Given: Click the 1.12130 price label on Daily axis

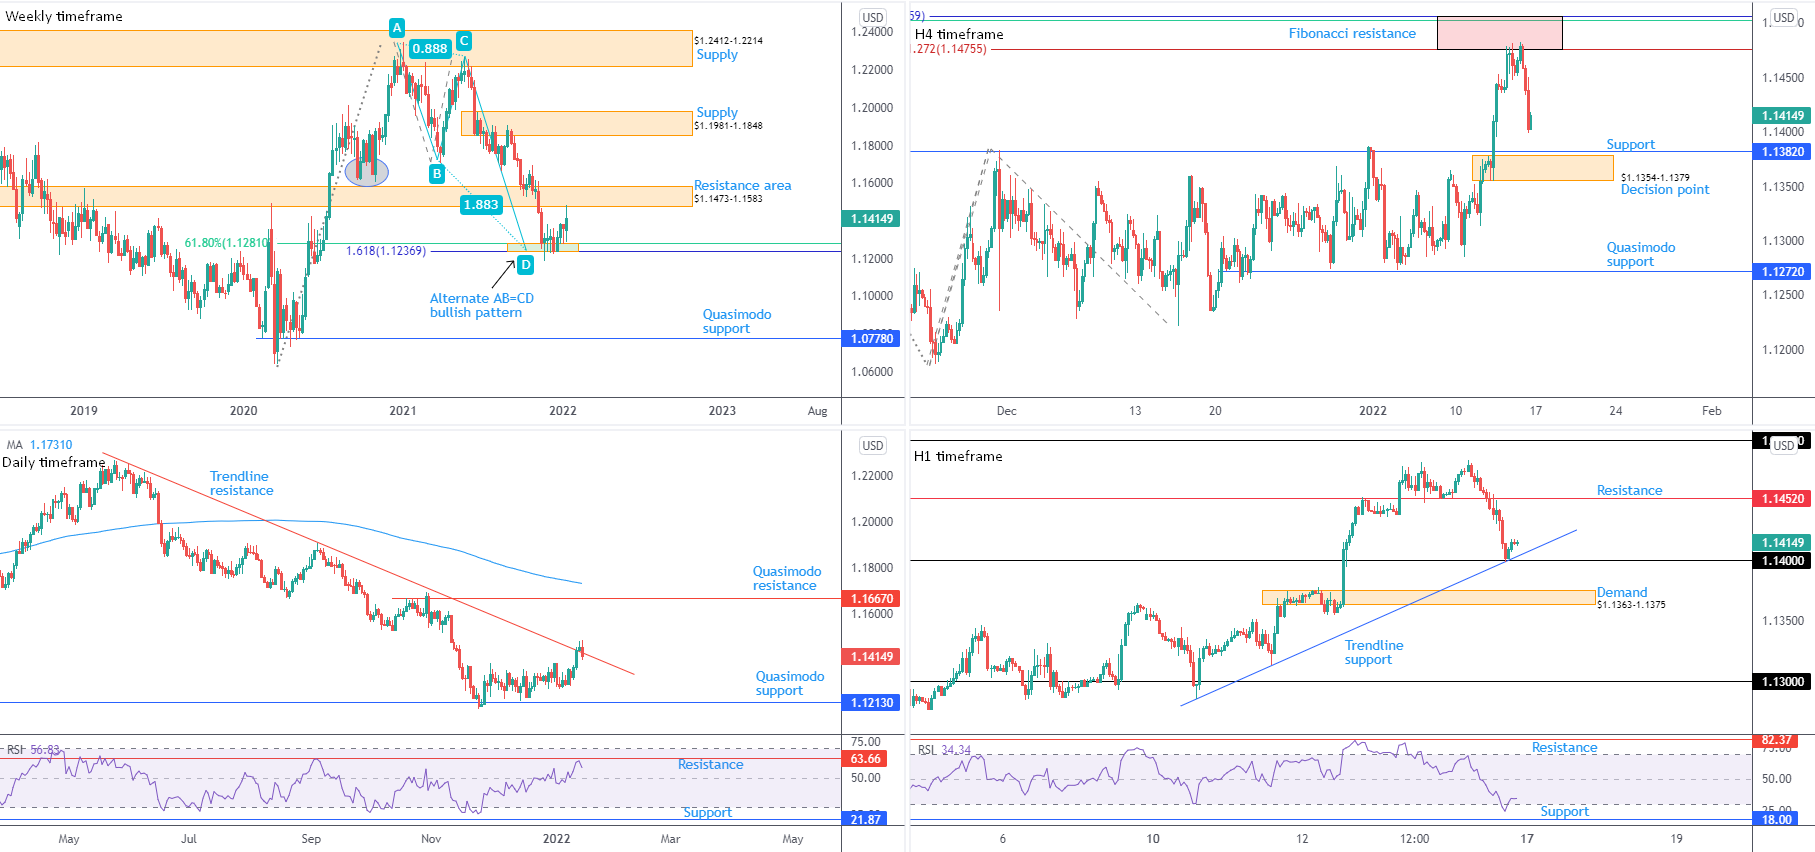Looking at the screenshot, I should [x=873, y=703].
